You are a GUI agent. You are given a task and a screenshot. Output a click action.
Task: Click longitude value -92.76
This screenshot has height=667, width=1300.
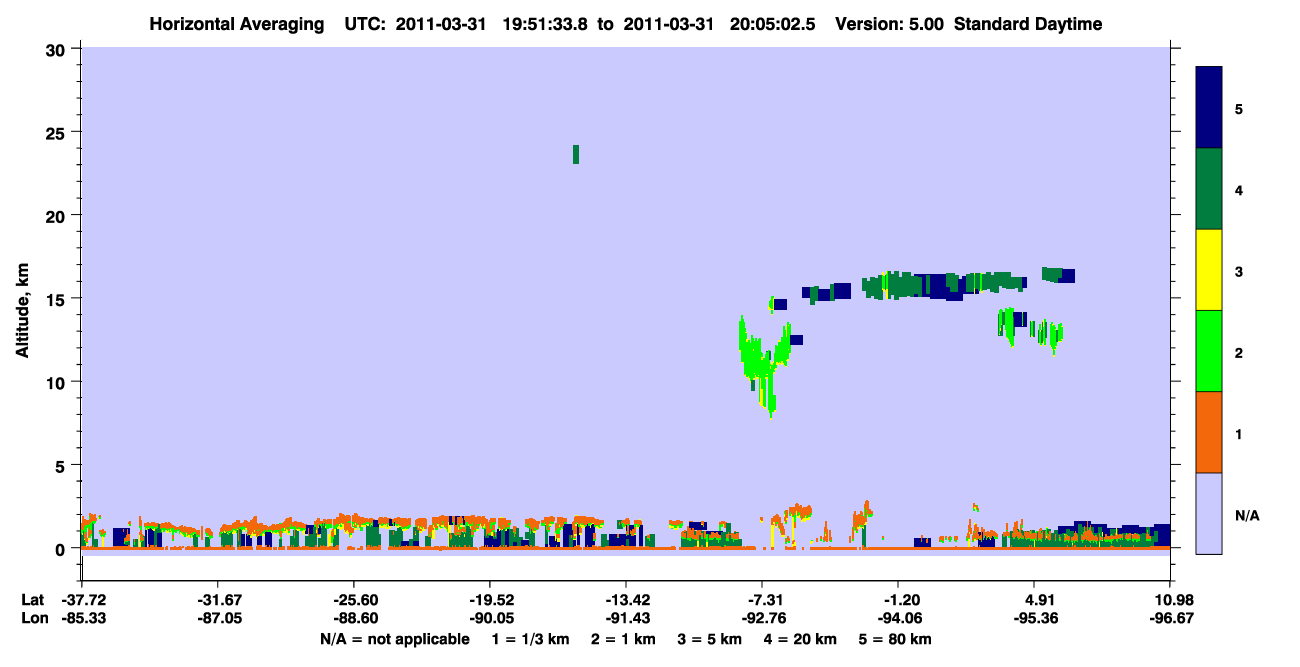(x=762, y=619)
